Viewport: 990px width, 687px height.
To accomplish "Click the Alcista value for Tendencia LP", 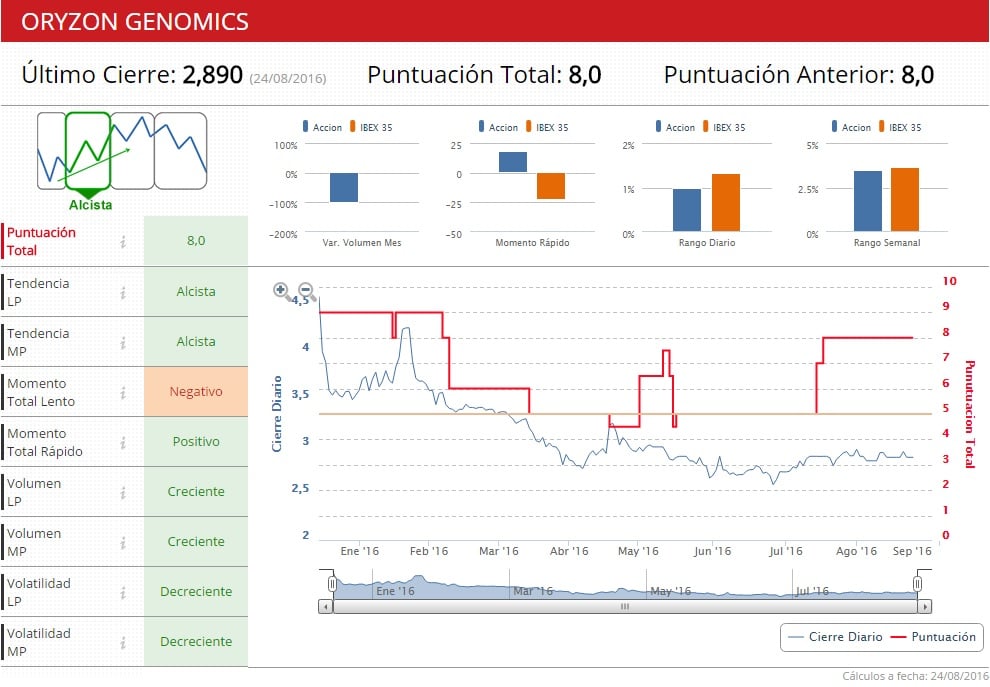I will [196, 291].
